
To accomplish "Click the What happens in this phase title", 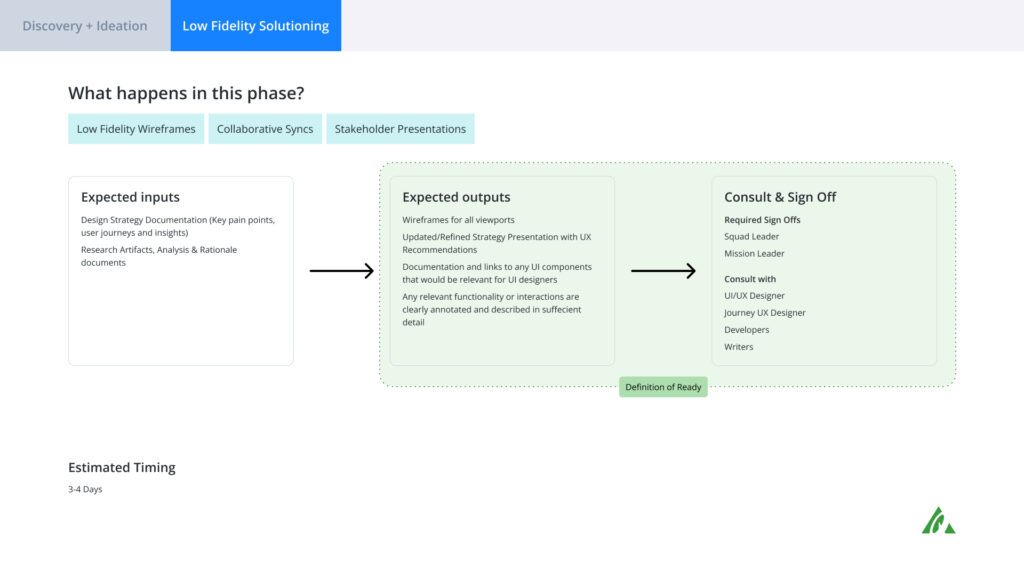I will (x=186, y=93).
